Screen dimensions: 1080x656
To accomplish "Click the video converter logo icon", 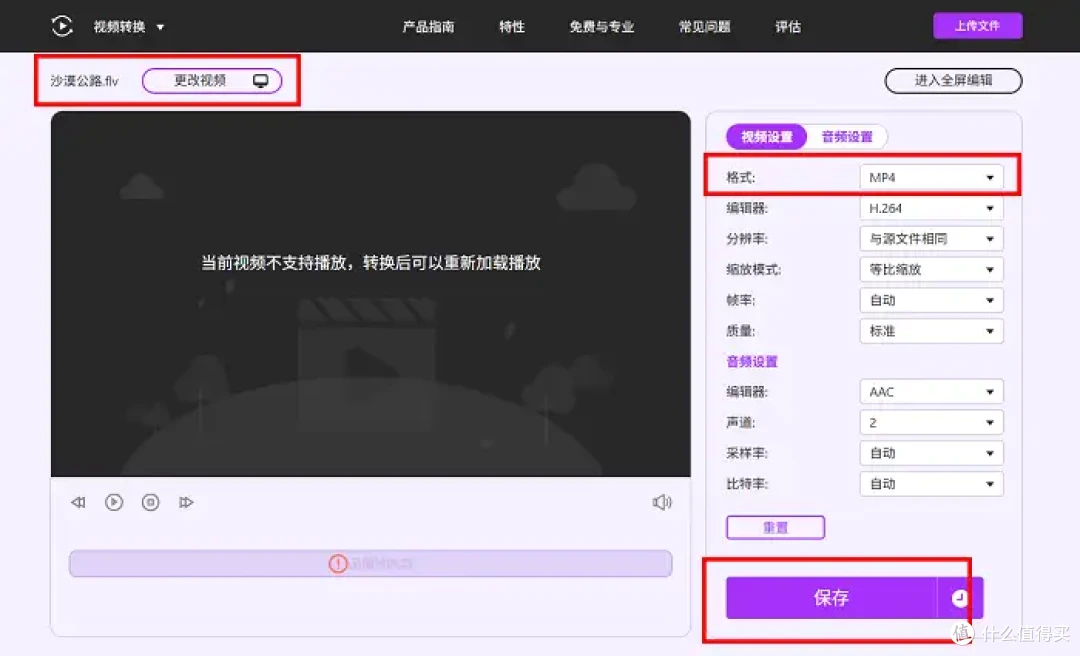I will pos(62,26).
